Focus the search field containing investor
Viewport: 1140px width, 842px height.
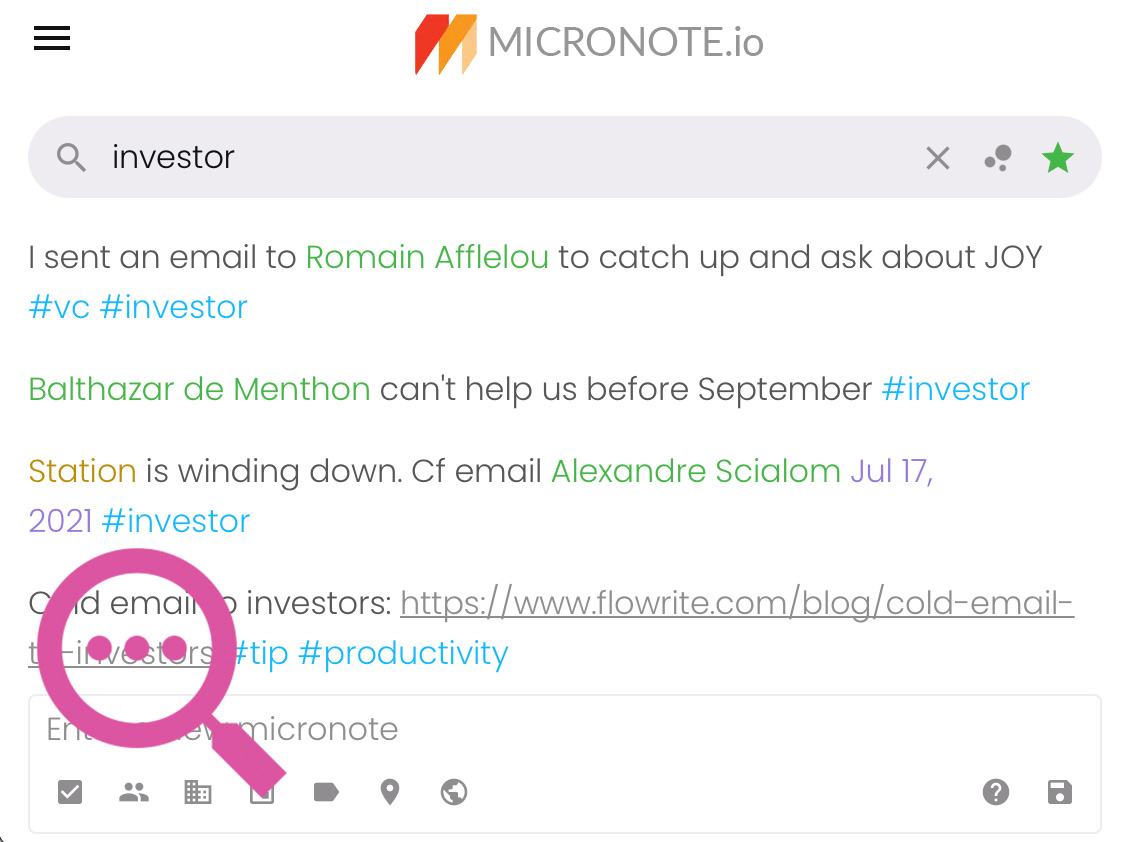tap(509, 157)
